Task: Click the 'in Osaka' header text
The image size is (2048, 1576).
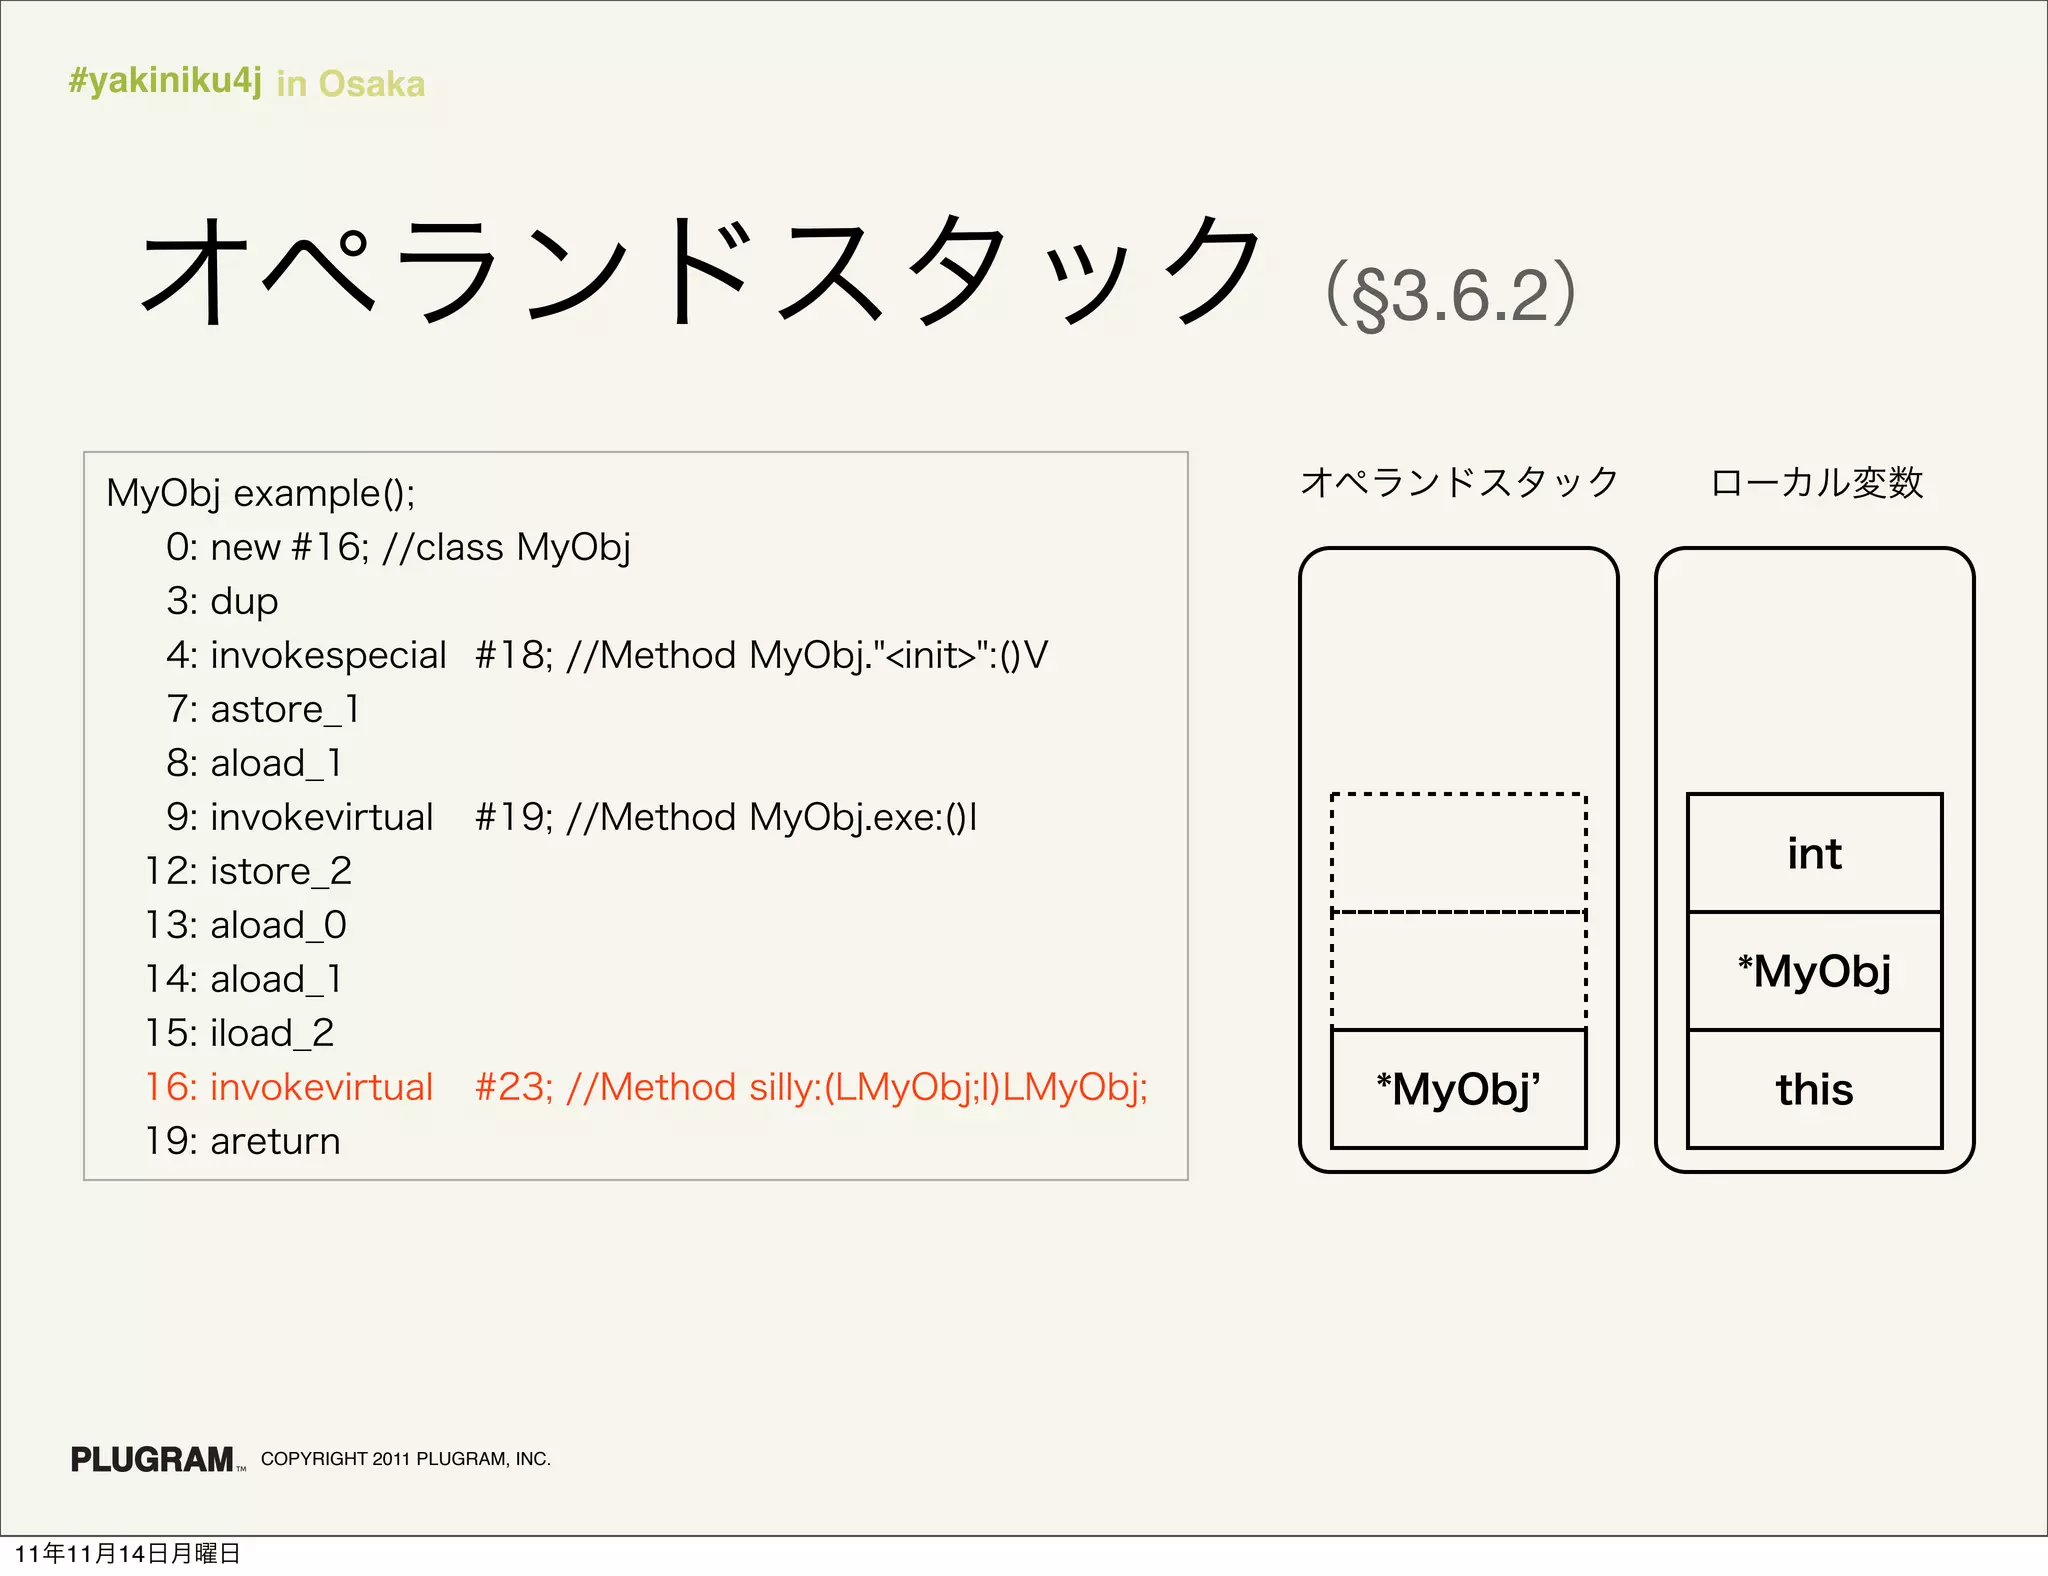Action: point(350,84)
